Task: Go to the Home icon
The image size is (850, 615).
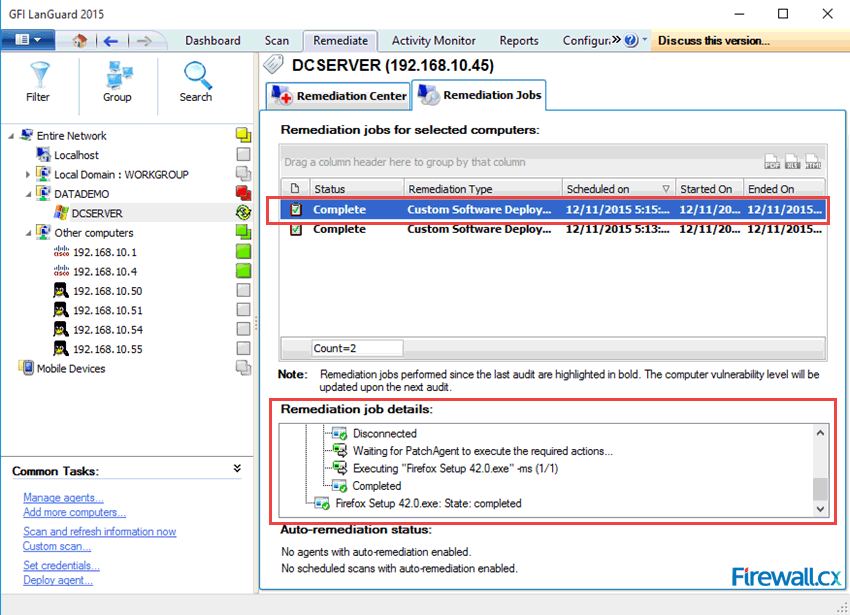Action: coord(79,41)
